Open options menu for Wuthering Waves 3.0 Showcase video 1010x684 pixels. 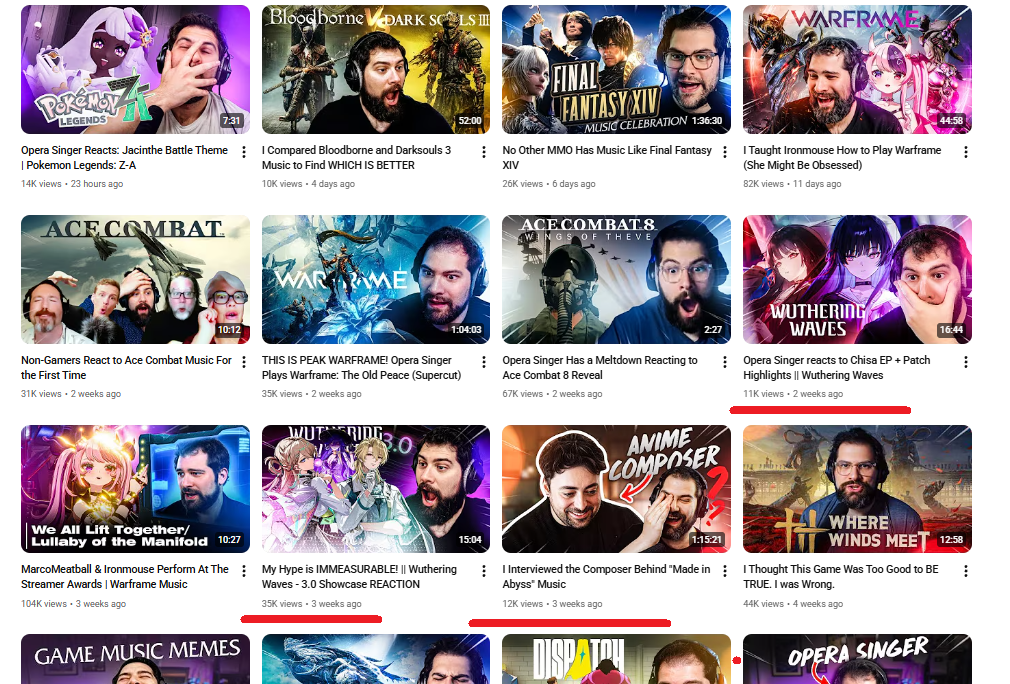pos(484,571)
